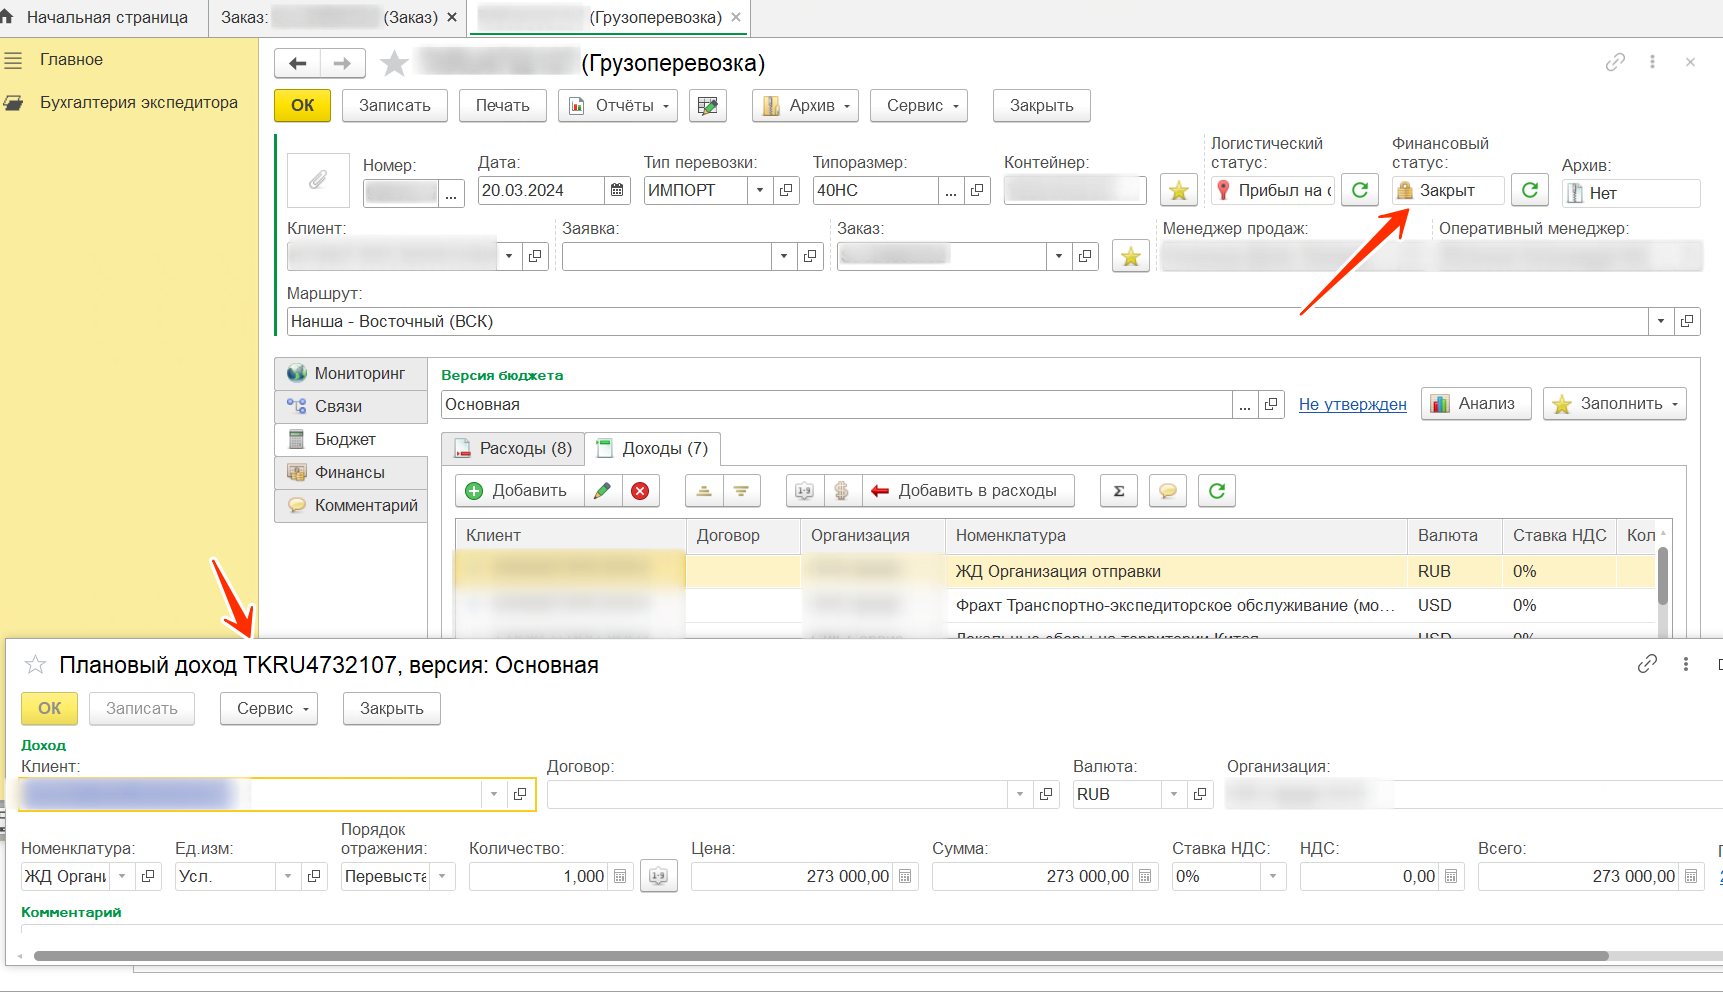The width and height of the screenshot is (1723, 998).
Task: Edit selected income row with pencil icon
Action: tap(602, 490)
